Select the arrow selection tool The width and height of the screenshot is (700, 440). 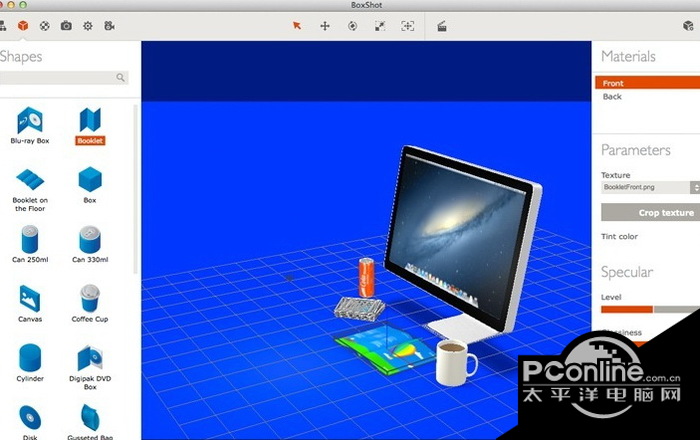click(297, 26)
